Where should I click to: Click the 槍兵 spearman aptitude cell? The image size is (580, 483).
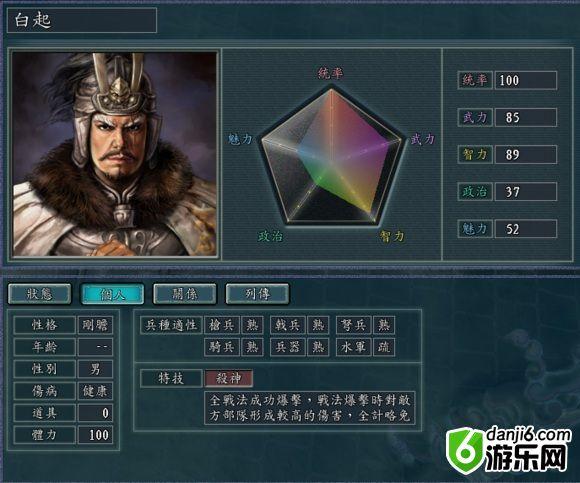[222, 325]
